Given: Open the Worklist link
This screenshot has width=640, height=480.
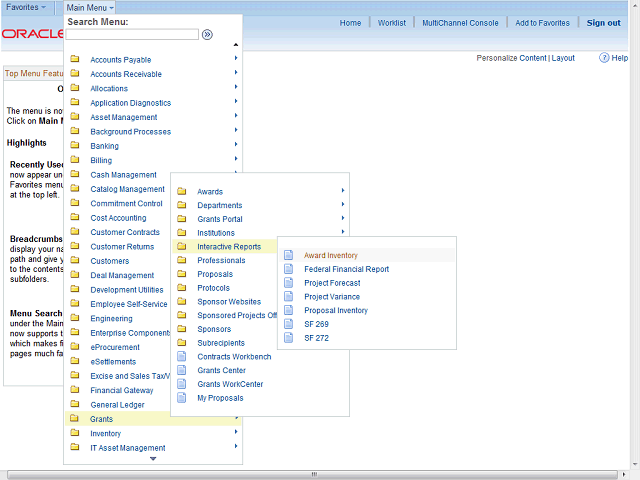Looking at the screenshot, I should click(x=392, y=23).
